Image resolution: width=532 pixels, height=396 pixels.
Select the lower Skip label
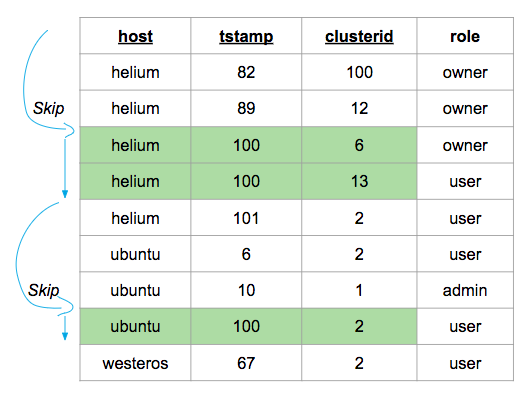(43, 290)
